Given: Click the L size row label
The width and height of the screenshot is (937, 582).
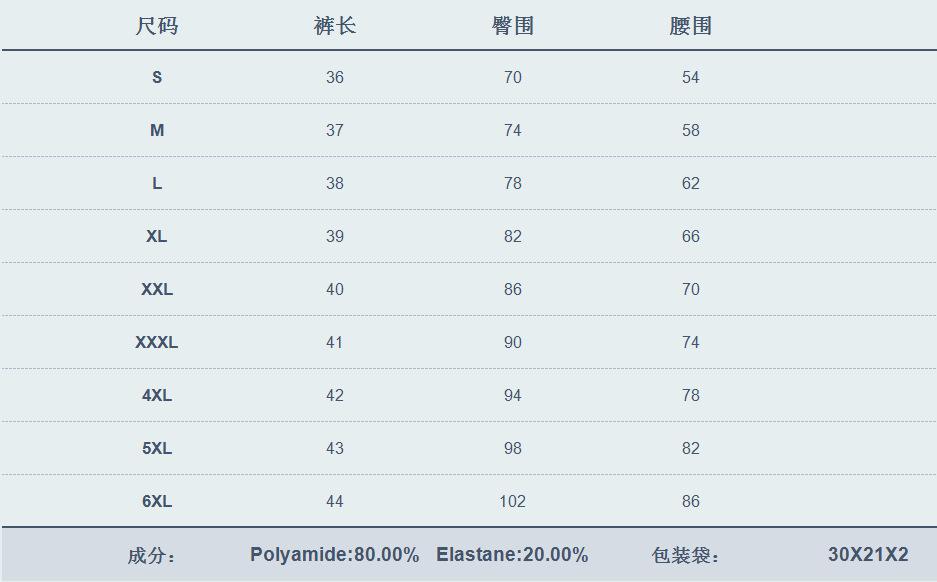Looking at the screenshot, I should click(x=157, y=183).
